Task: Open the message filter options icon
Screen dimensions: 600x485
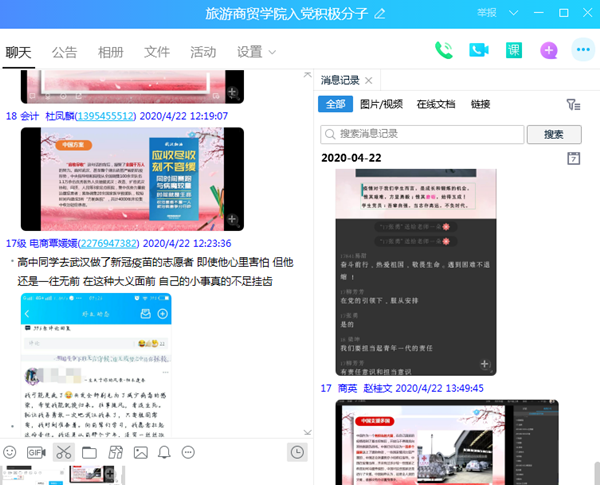Action: coord(573,104)
